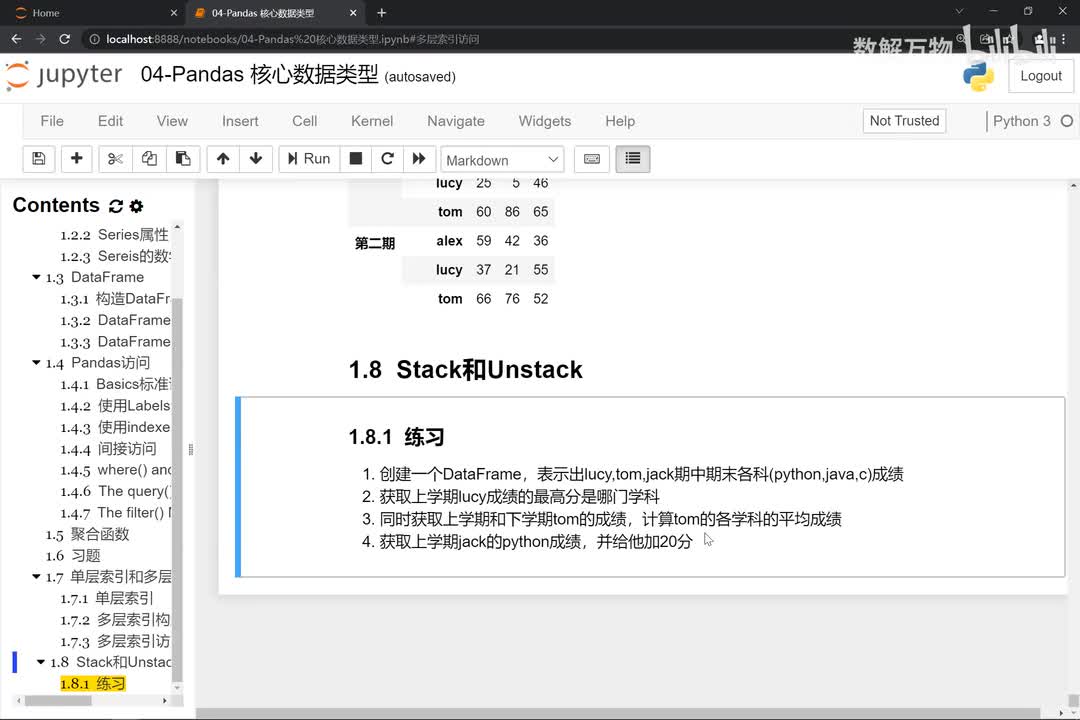Run the selected cell
1080x720 pixels.
309,158
